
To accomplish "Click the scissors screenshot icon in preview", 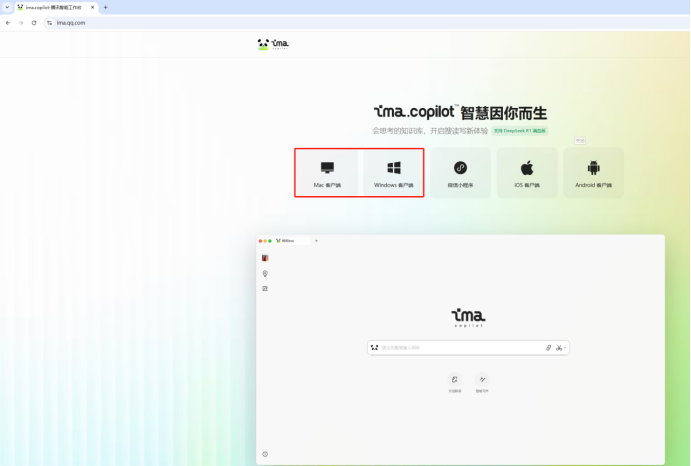I will point(559,348).
